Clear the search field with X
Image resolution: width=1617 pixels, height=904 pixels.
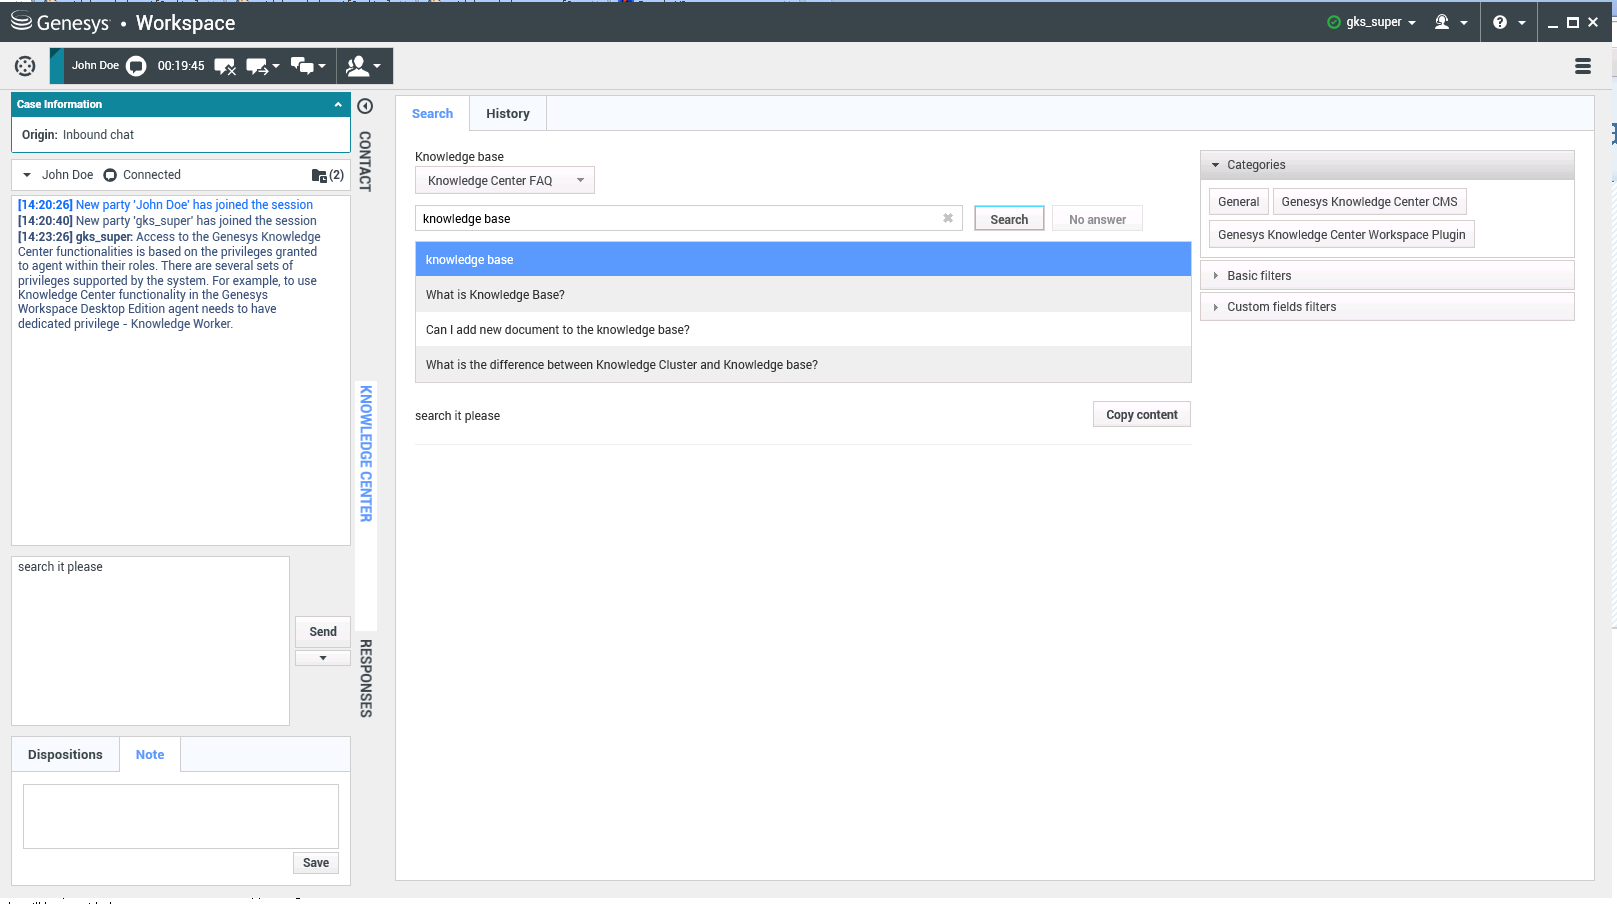coord(947,219)
